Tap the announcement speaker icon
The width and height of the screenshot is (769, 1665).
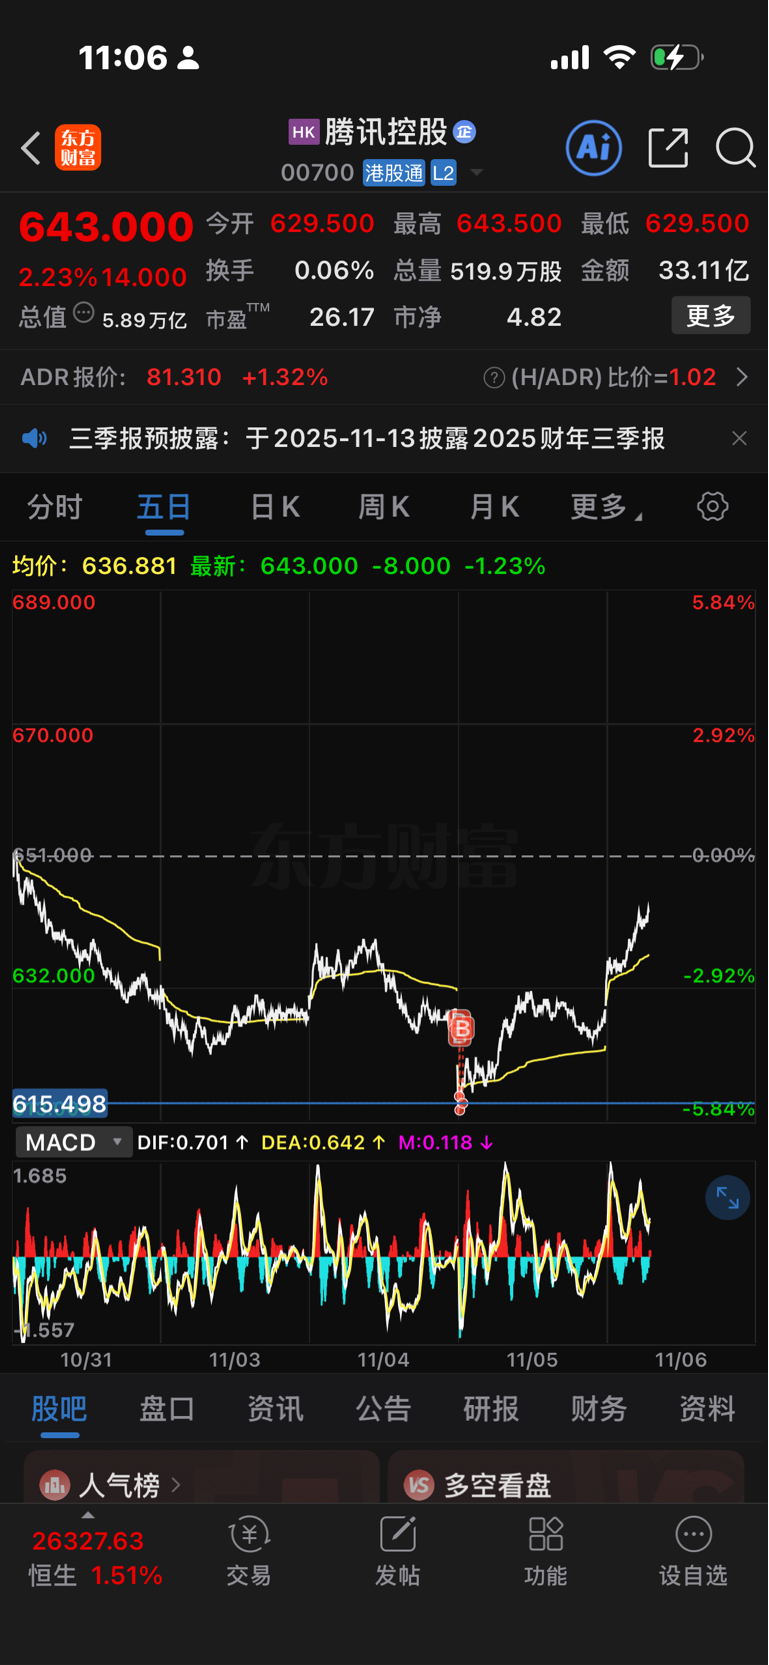[x=35, y=438]
